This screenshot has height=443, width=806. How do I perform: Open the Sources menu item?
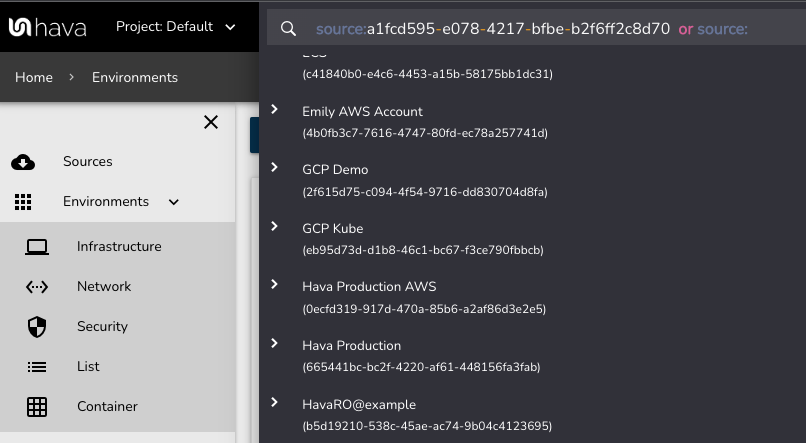[87, 161]
